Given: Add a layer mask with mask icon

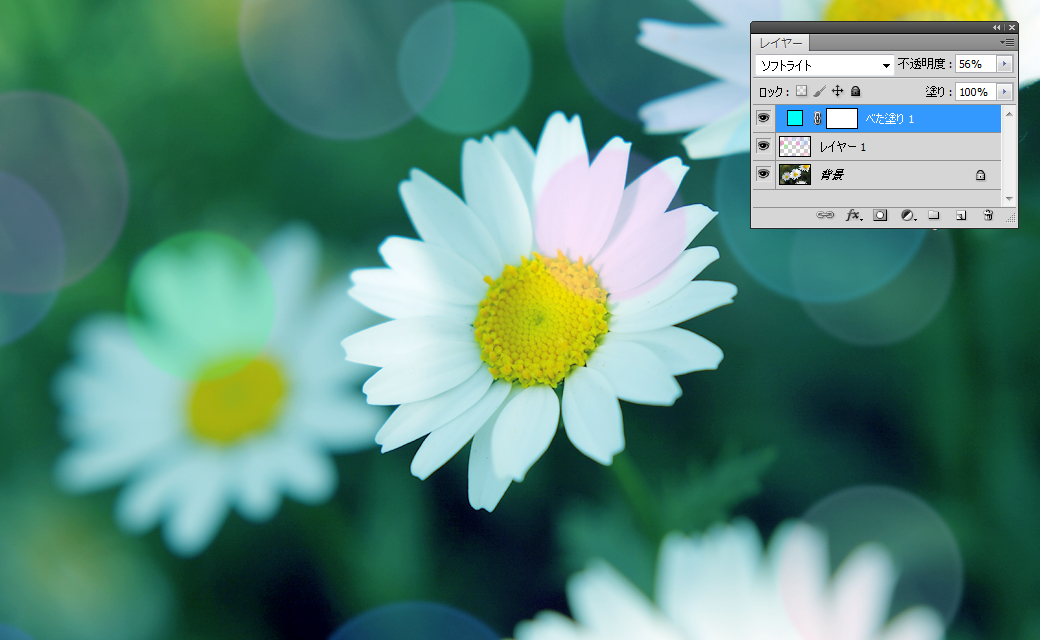Looking at the screenshot, I should (x=880, y=215).
